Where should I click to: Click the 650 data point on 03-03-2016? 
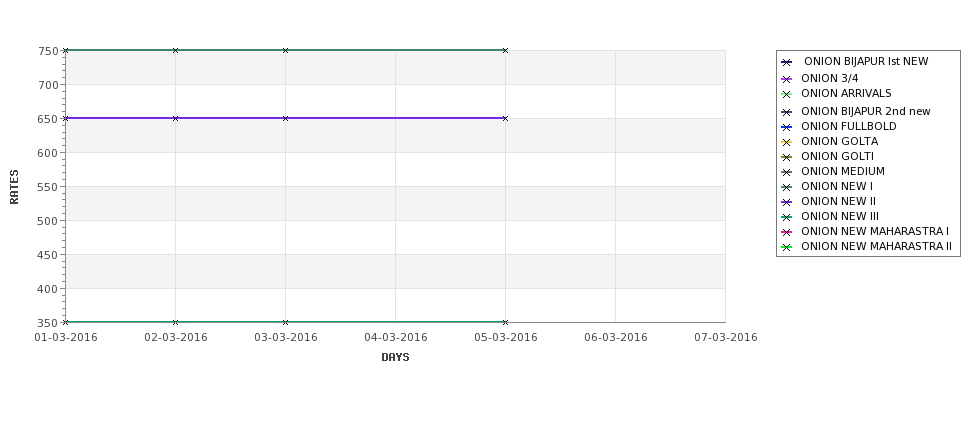285,118
